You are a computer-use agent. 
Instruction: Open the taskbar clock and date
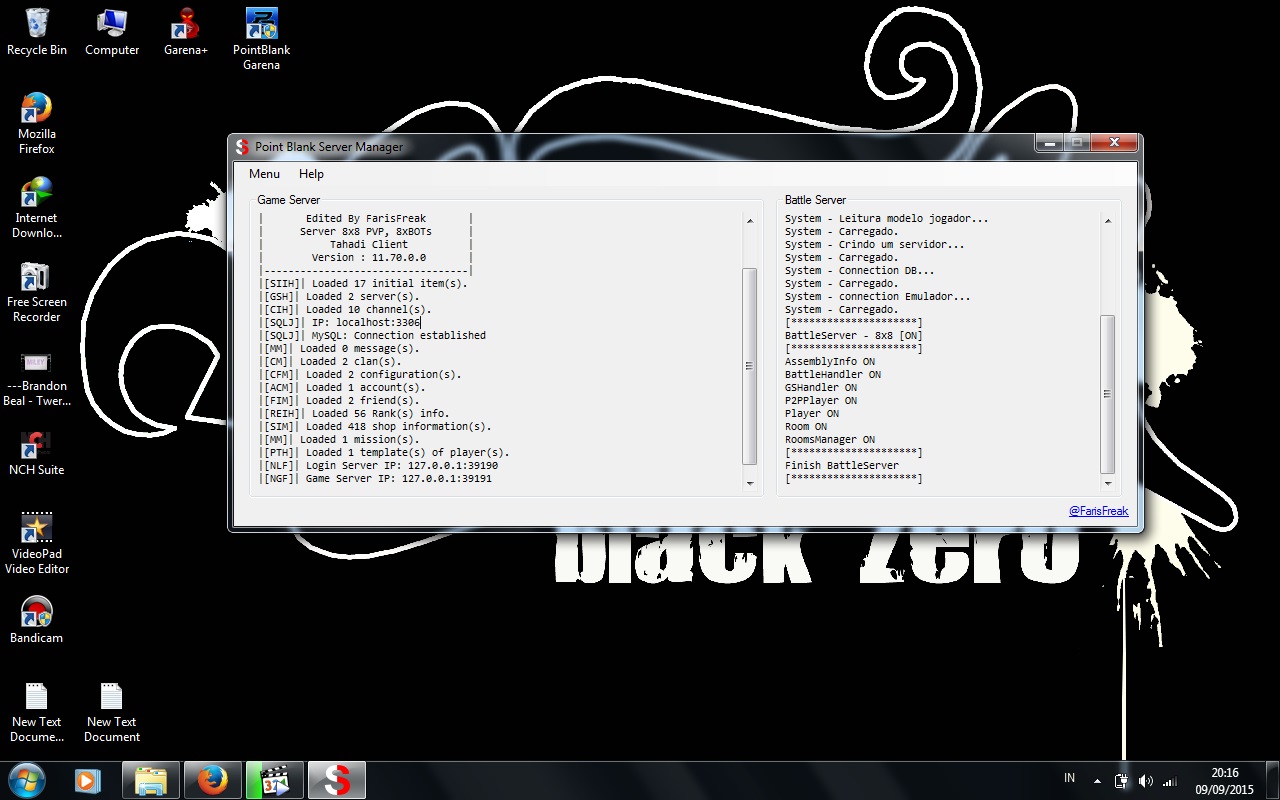tap(1225, 780)
